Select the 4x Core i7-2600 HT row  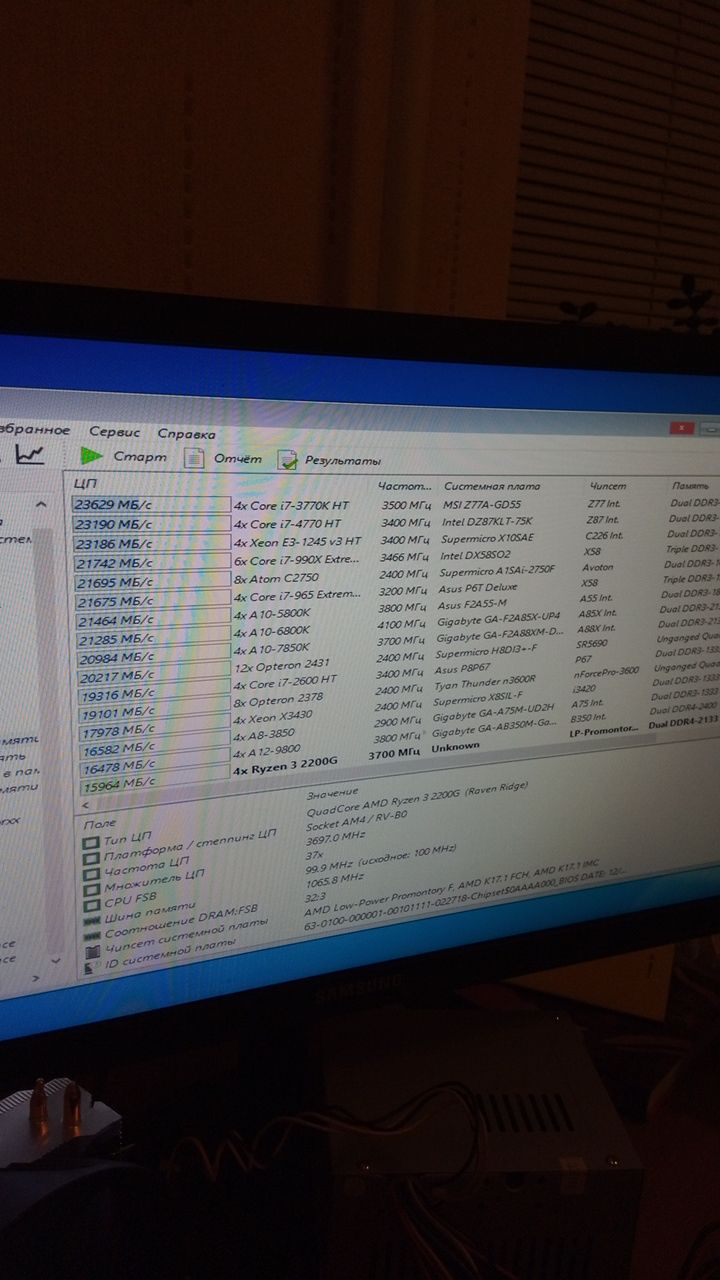285,684
